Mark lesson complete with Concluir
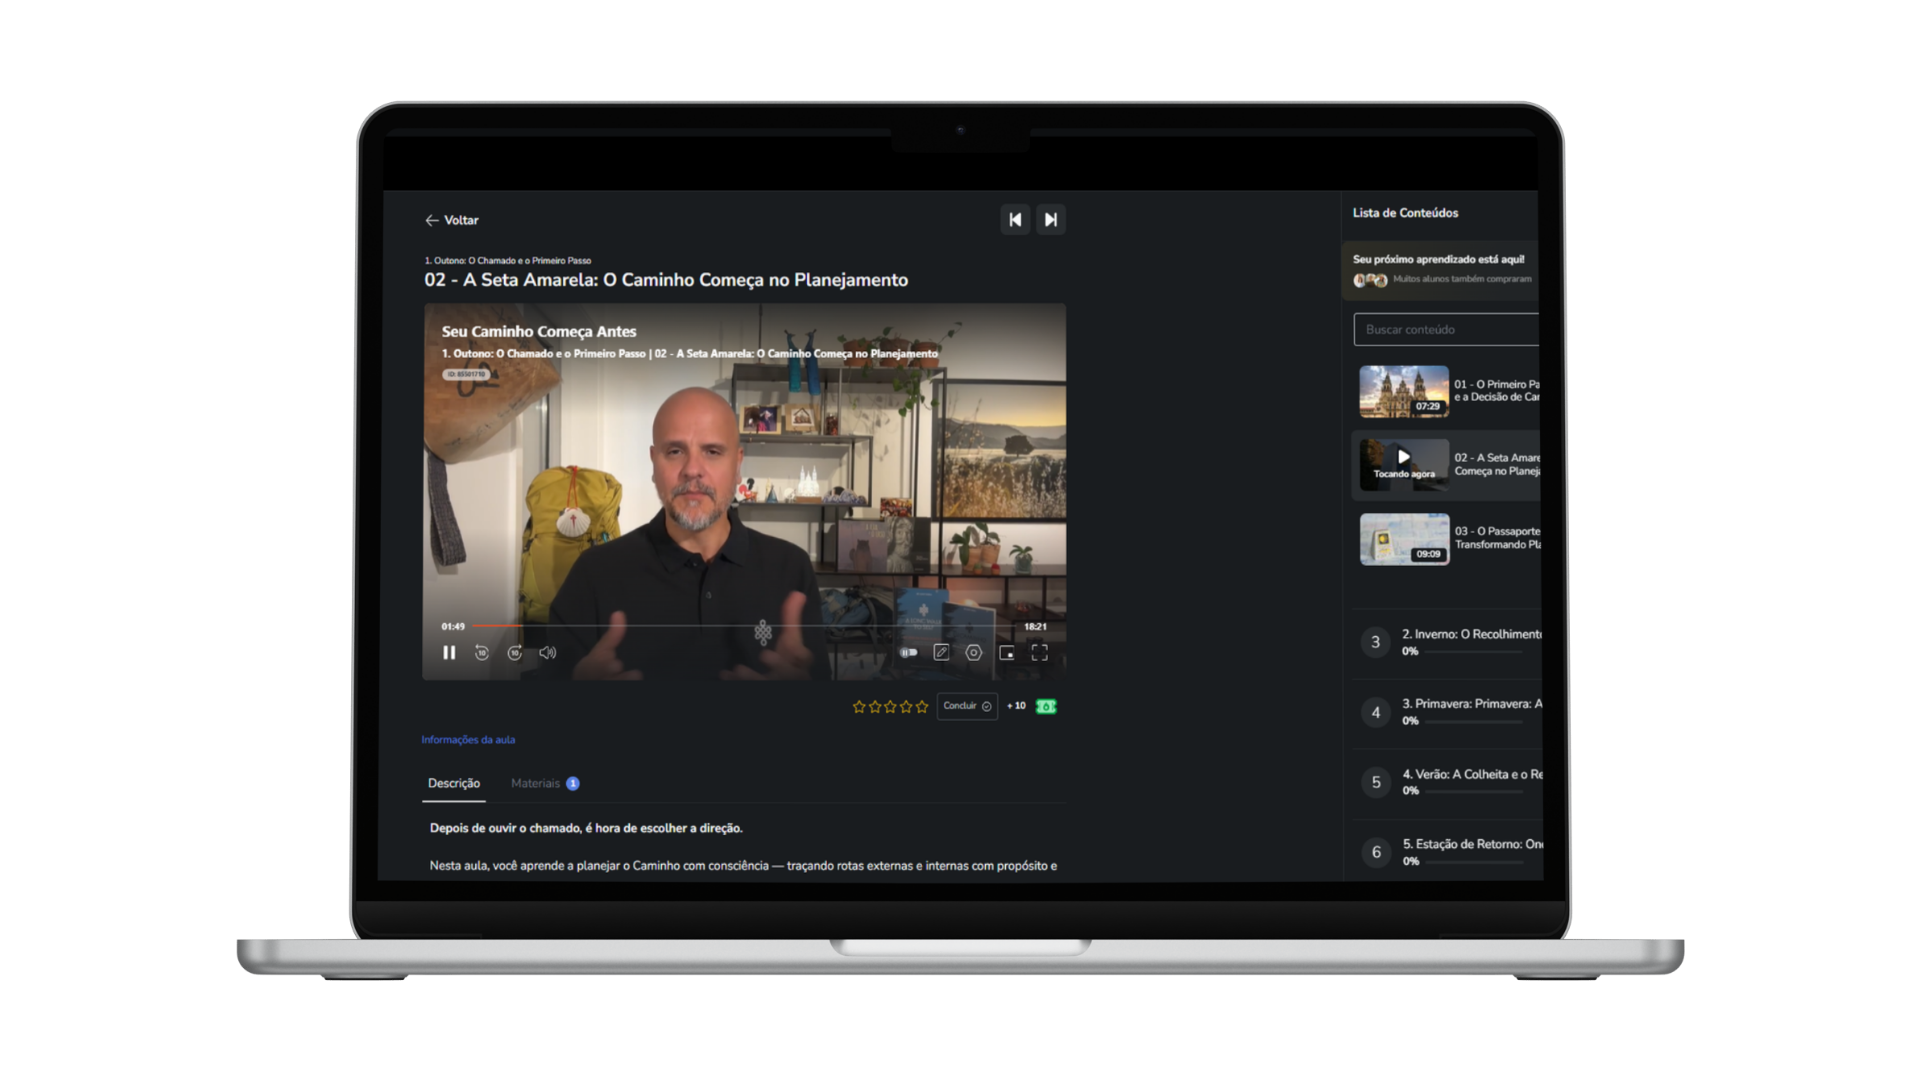Viewport: 1920px width, 1080px height. pos(967,706)
